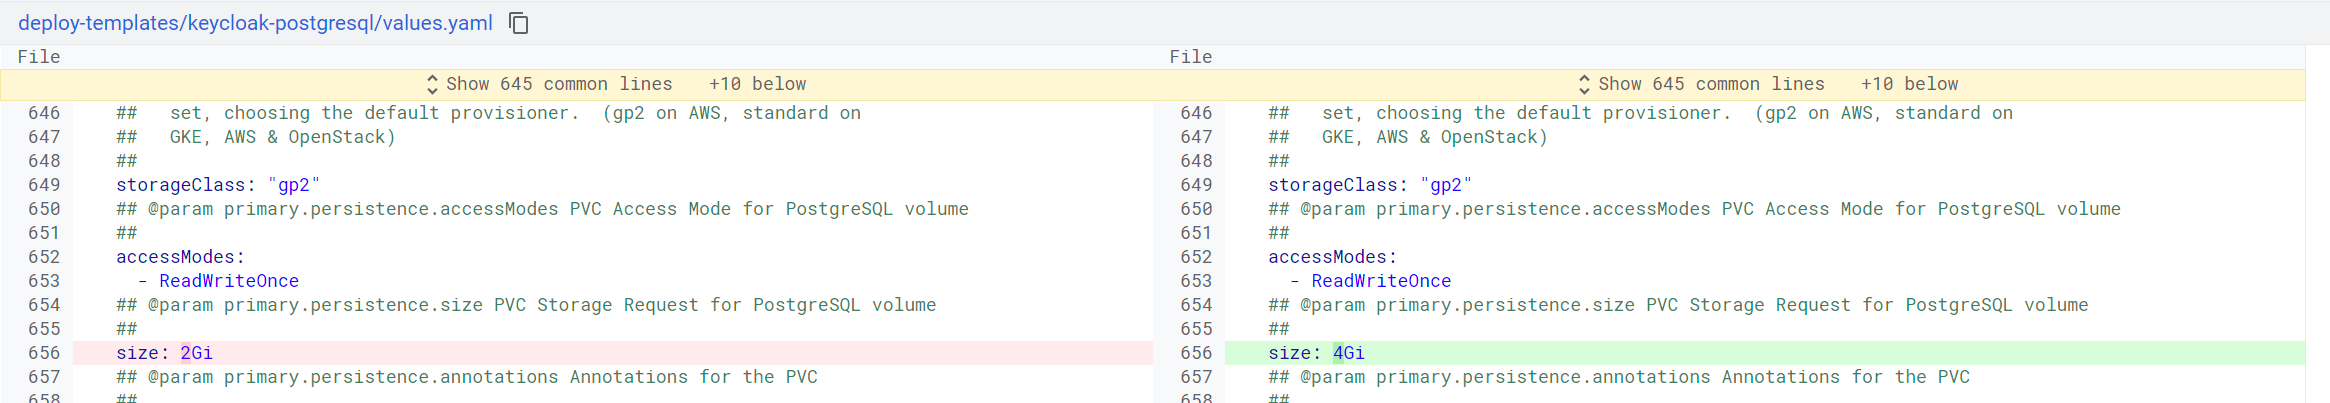Viewport: 2330px width, 403px height.
Task: Click left primary.persistence.size comment line
Action: [x=526, y=305]
